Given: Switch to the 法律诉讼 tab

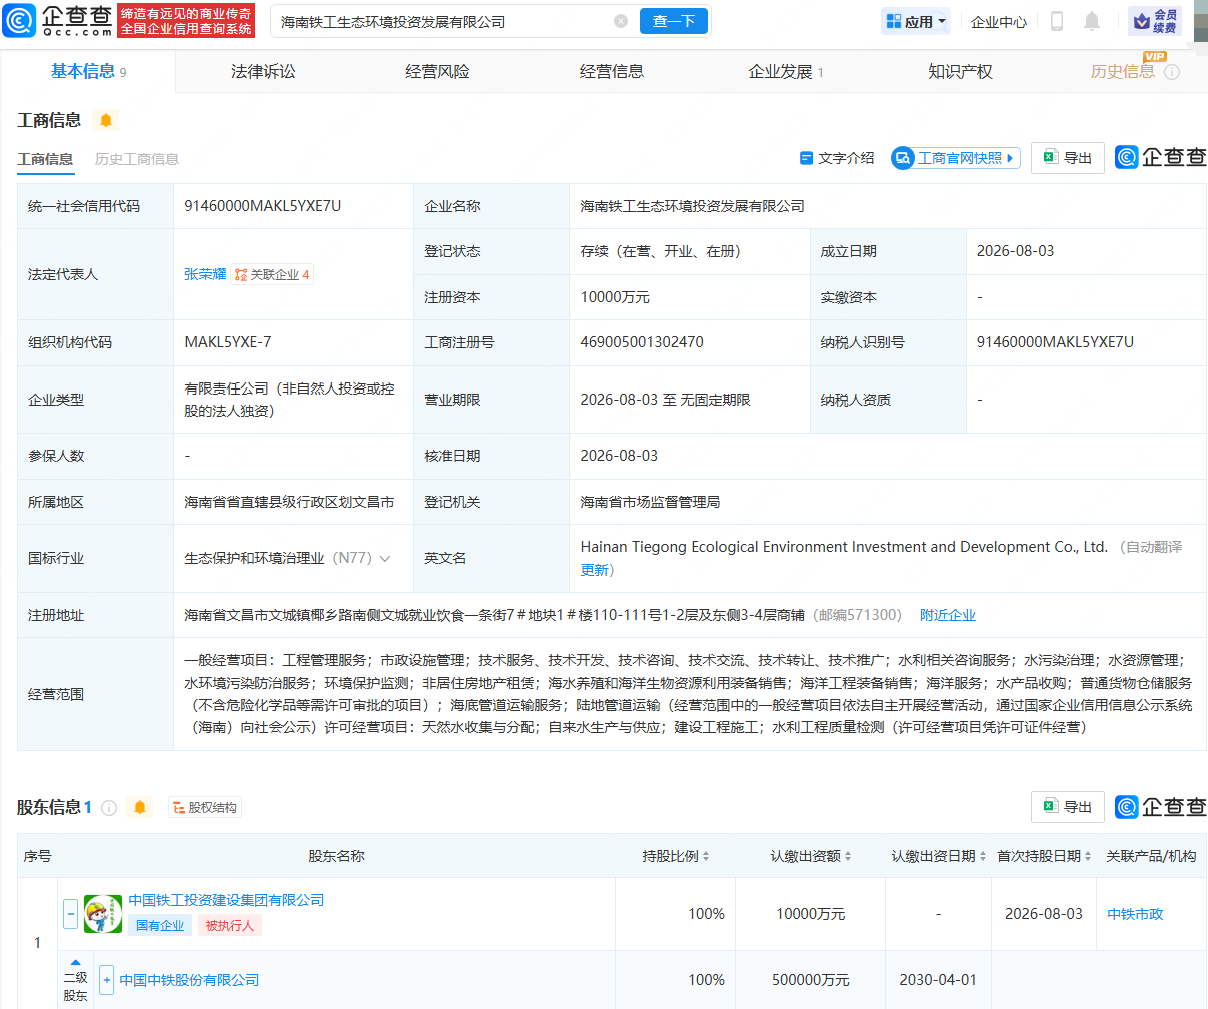Looking at the screenshot, I should [x=263, y=71].
